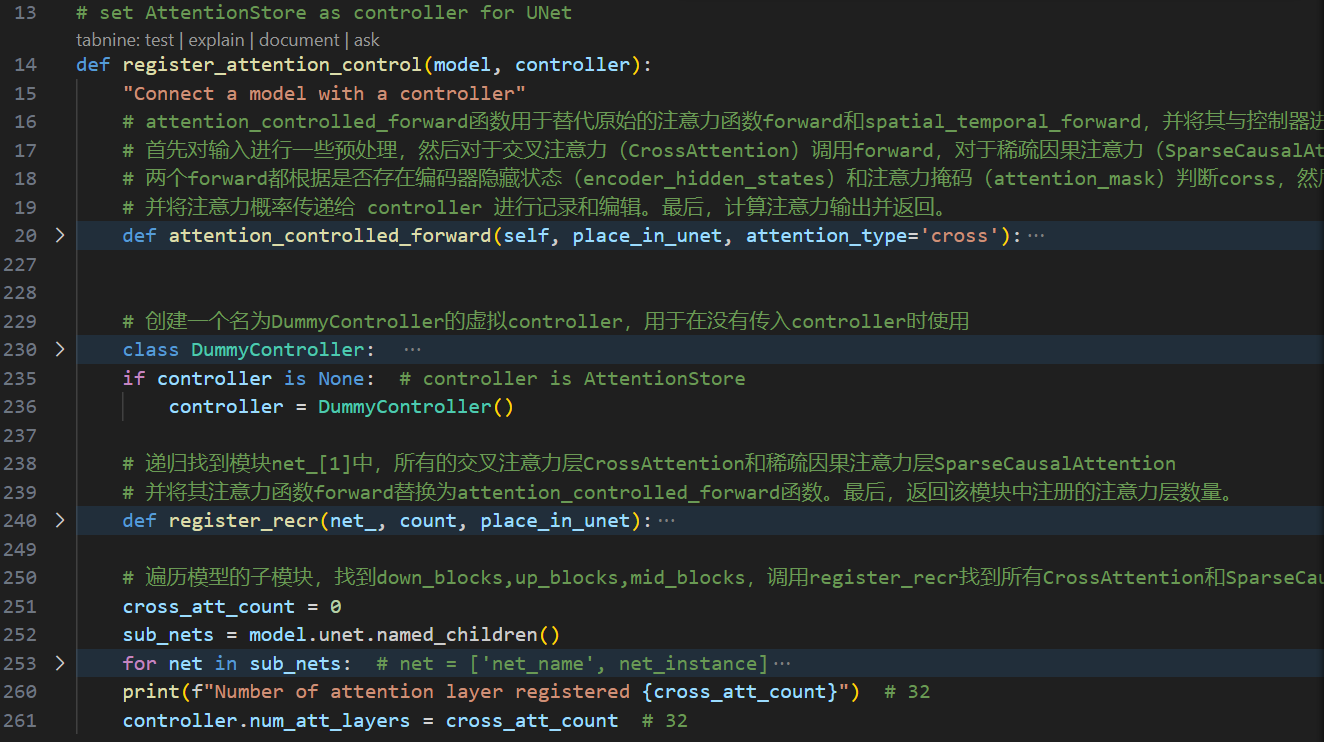This screenshot has width=1324, height=742.
Task: Click the print statement on line 260
Action: pos(491,692)
